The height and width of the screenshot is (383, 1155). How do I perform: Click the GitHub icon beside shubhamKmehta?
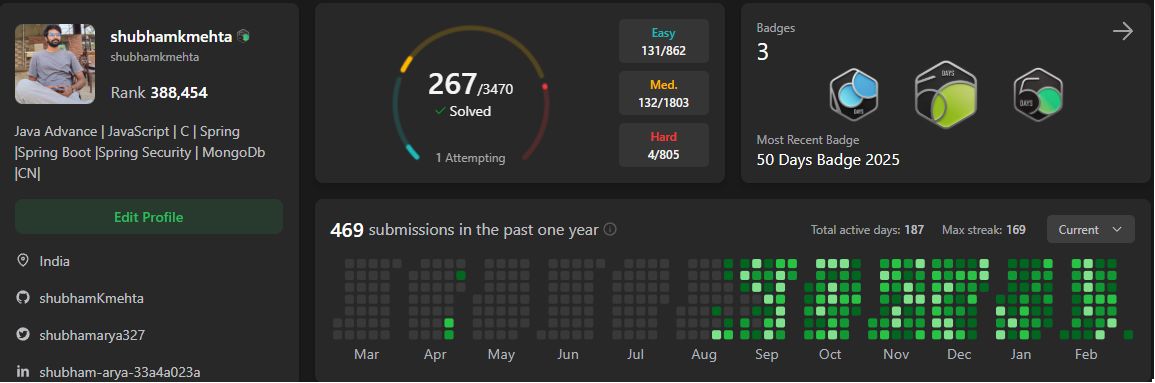tap(23, 298)
